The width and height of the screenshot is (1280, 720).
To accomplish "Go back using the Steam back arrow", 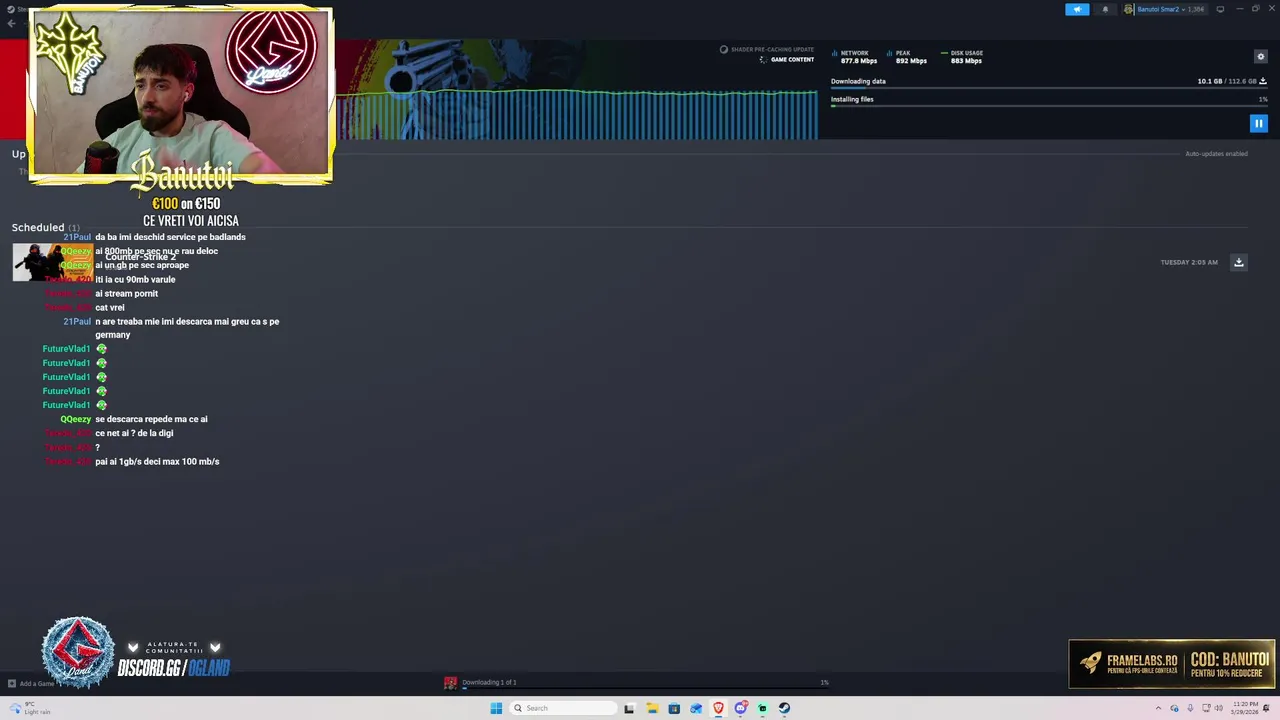I will pos(10,23).
